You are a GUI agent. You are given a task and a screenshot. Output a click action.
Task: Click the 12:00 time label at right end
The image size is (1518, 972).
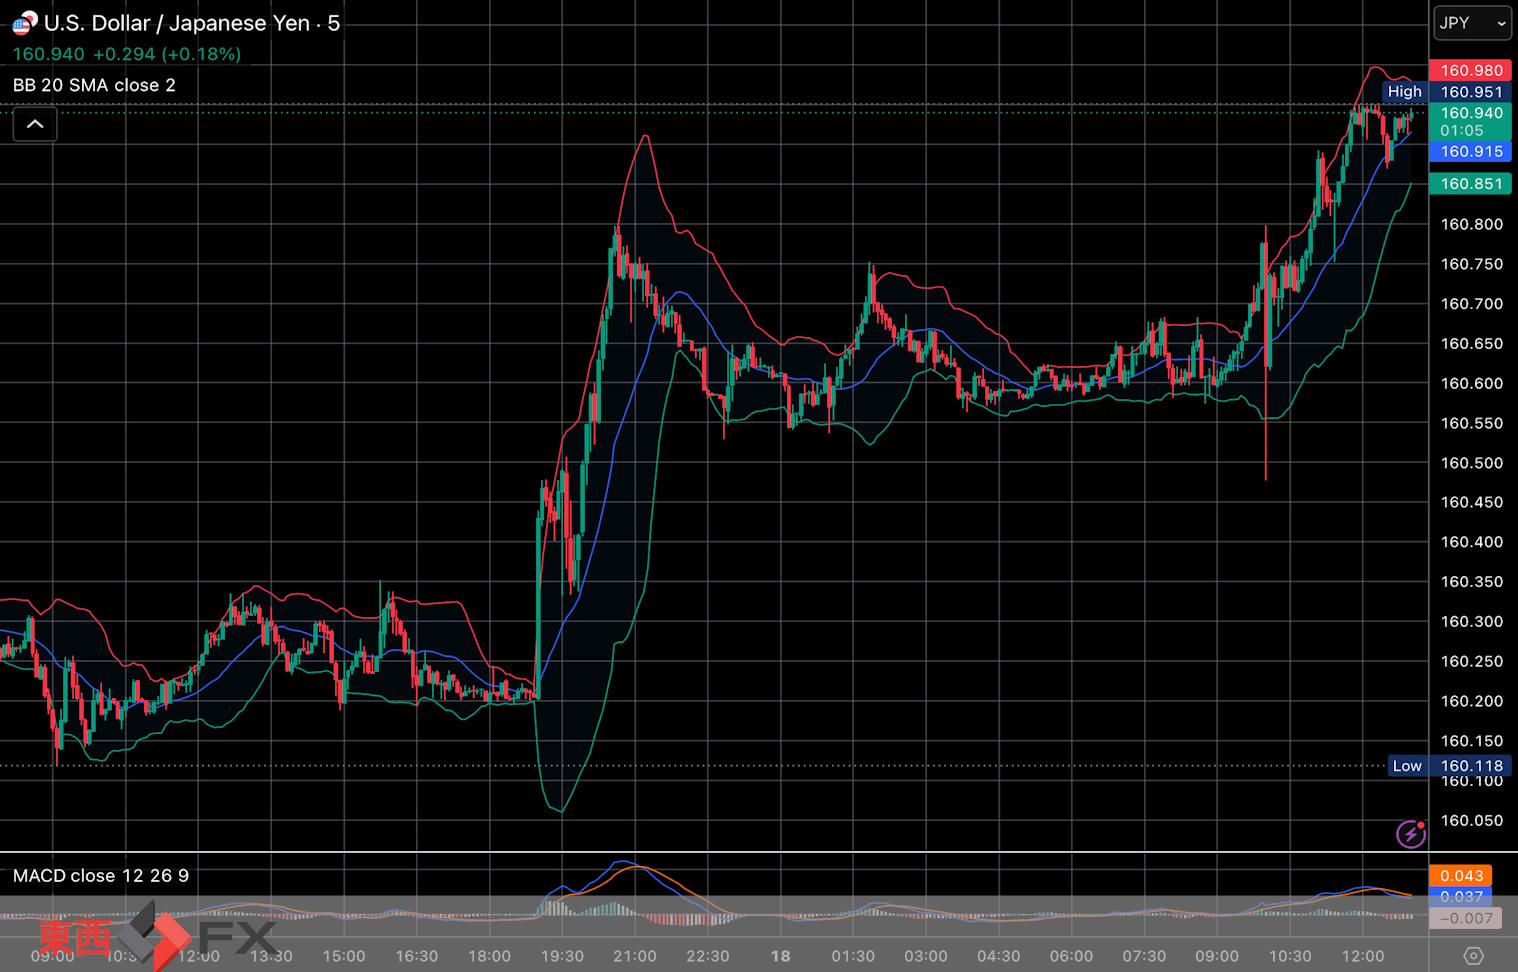(1362, 956)
